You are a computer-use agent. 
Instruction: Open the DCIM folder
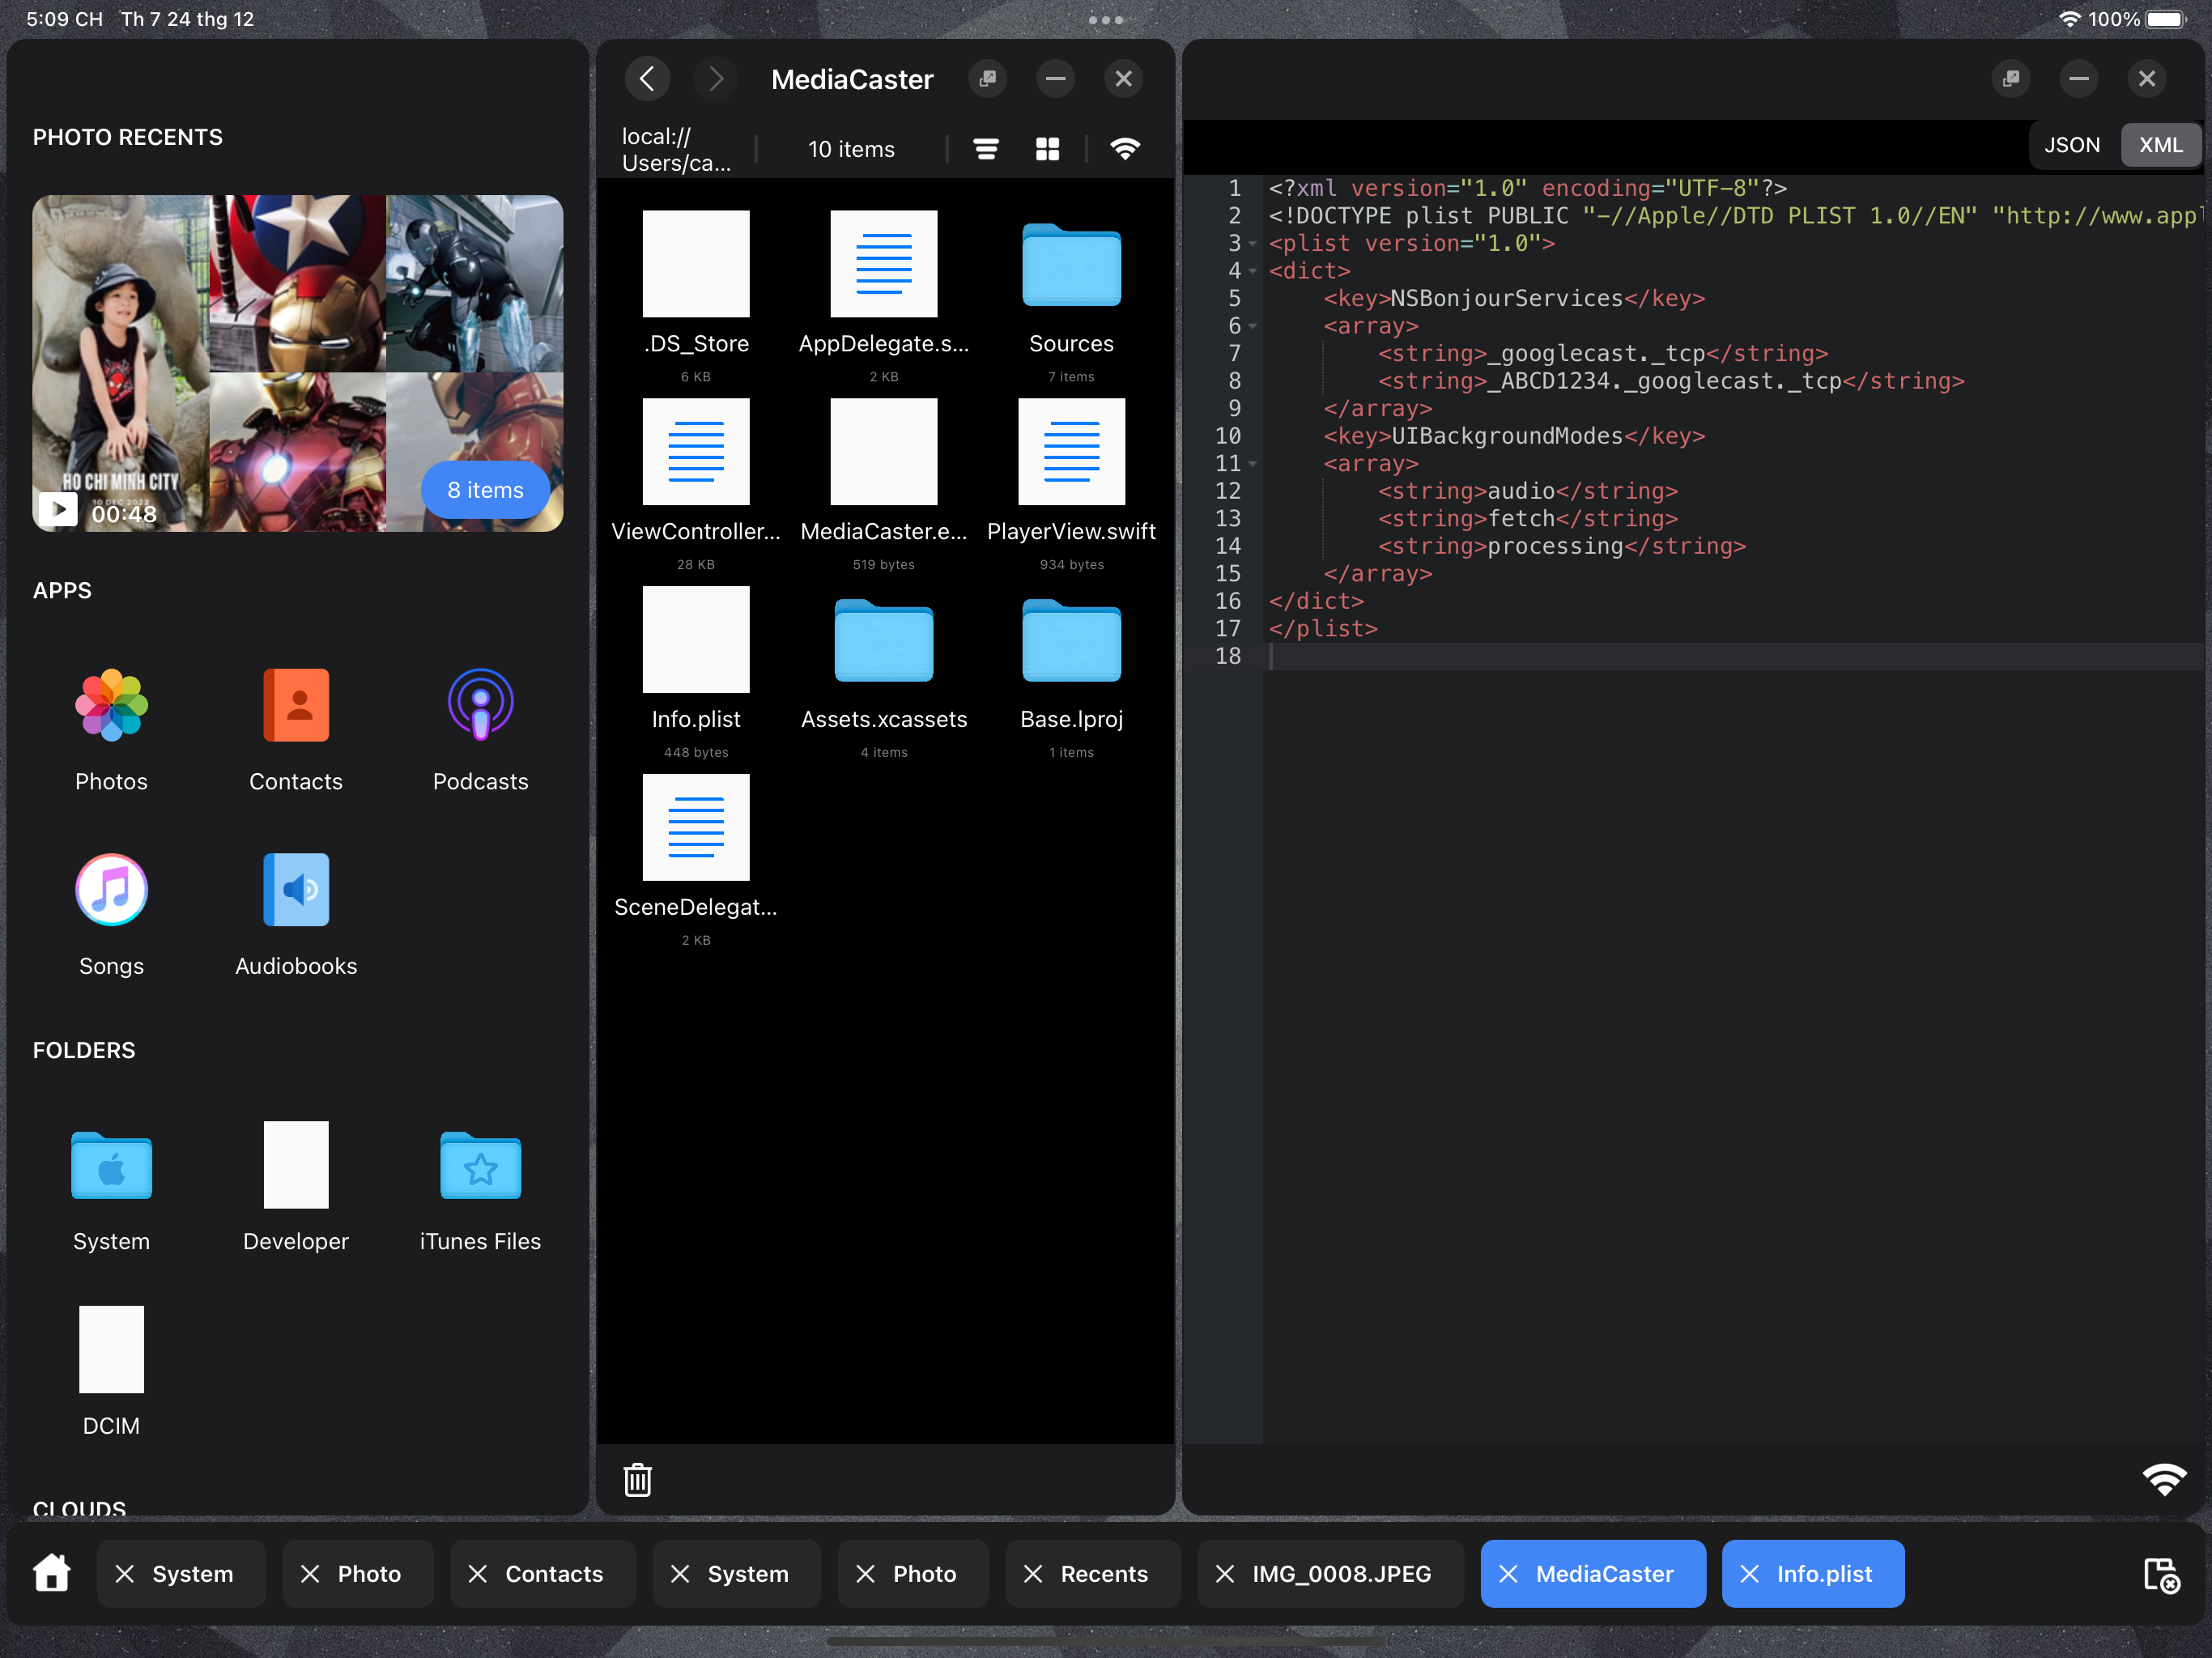pos(111,1373)
